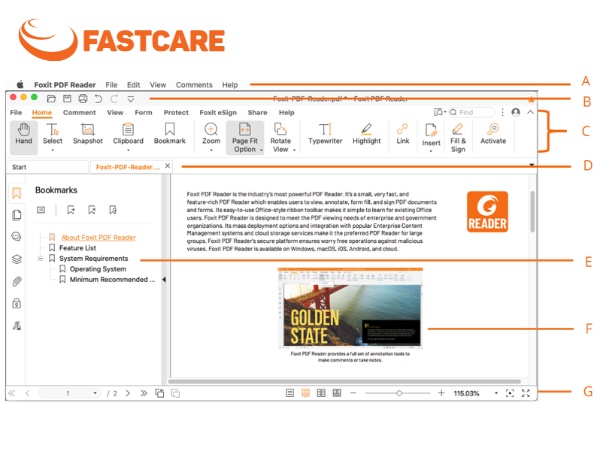600x450 pixels.
Task: Select the Typewriter tool
Action: [x=325, y=134]
